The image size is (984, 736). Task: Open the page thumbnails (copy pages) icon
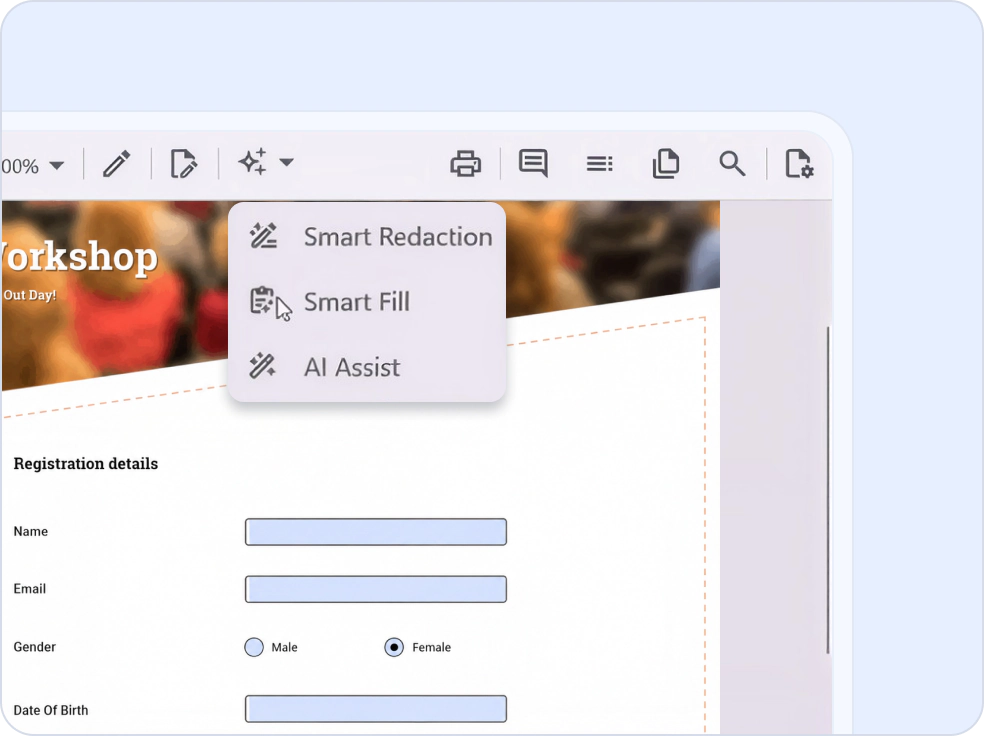pos(666,164)
